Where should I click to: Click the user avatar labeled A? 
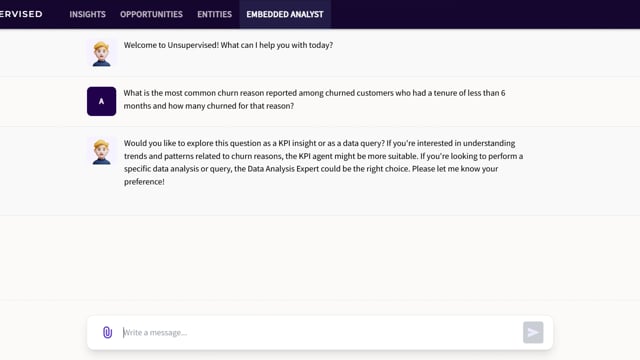click(x=101, y=101)
